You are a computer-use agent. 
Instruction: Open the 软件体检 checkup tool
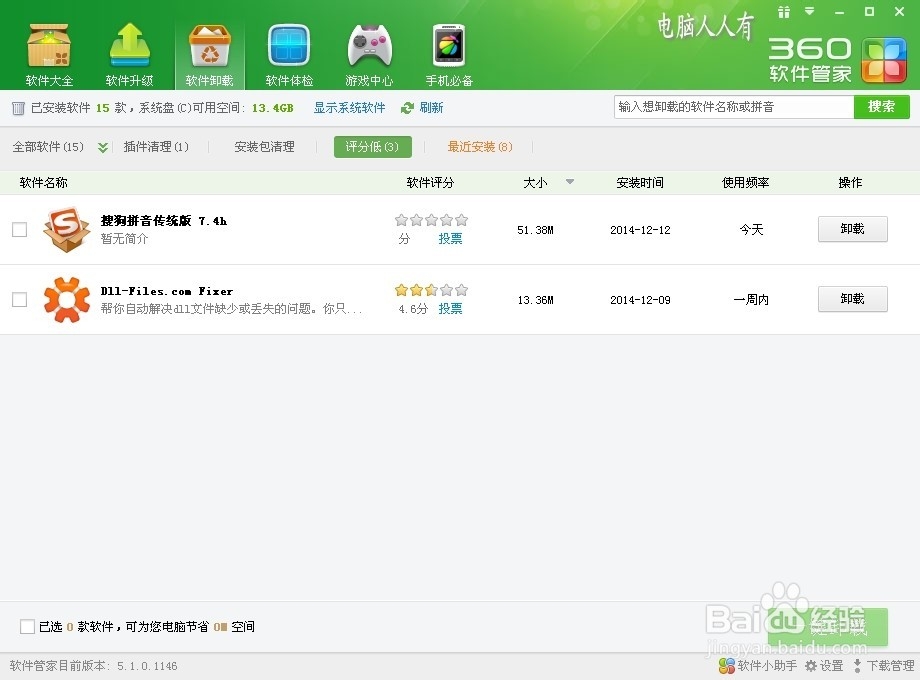[x=288, y=52]
